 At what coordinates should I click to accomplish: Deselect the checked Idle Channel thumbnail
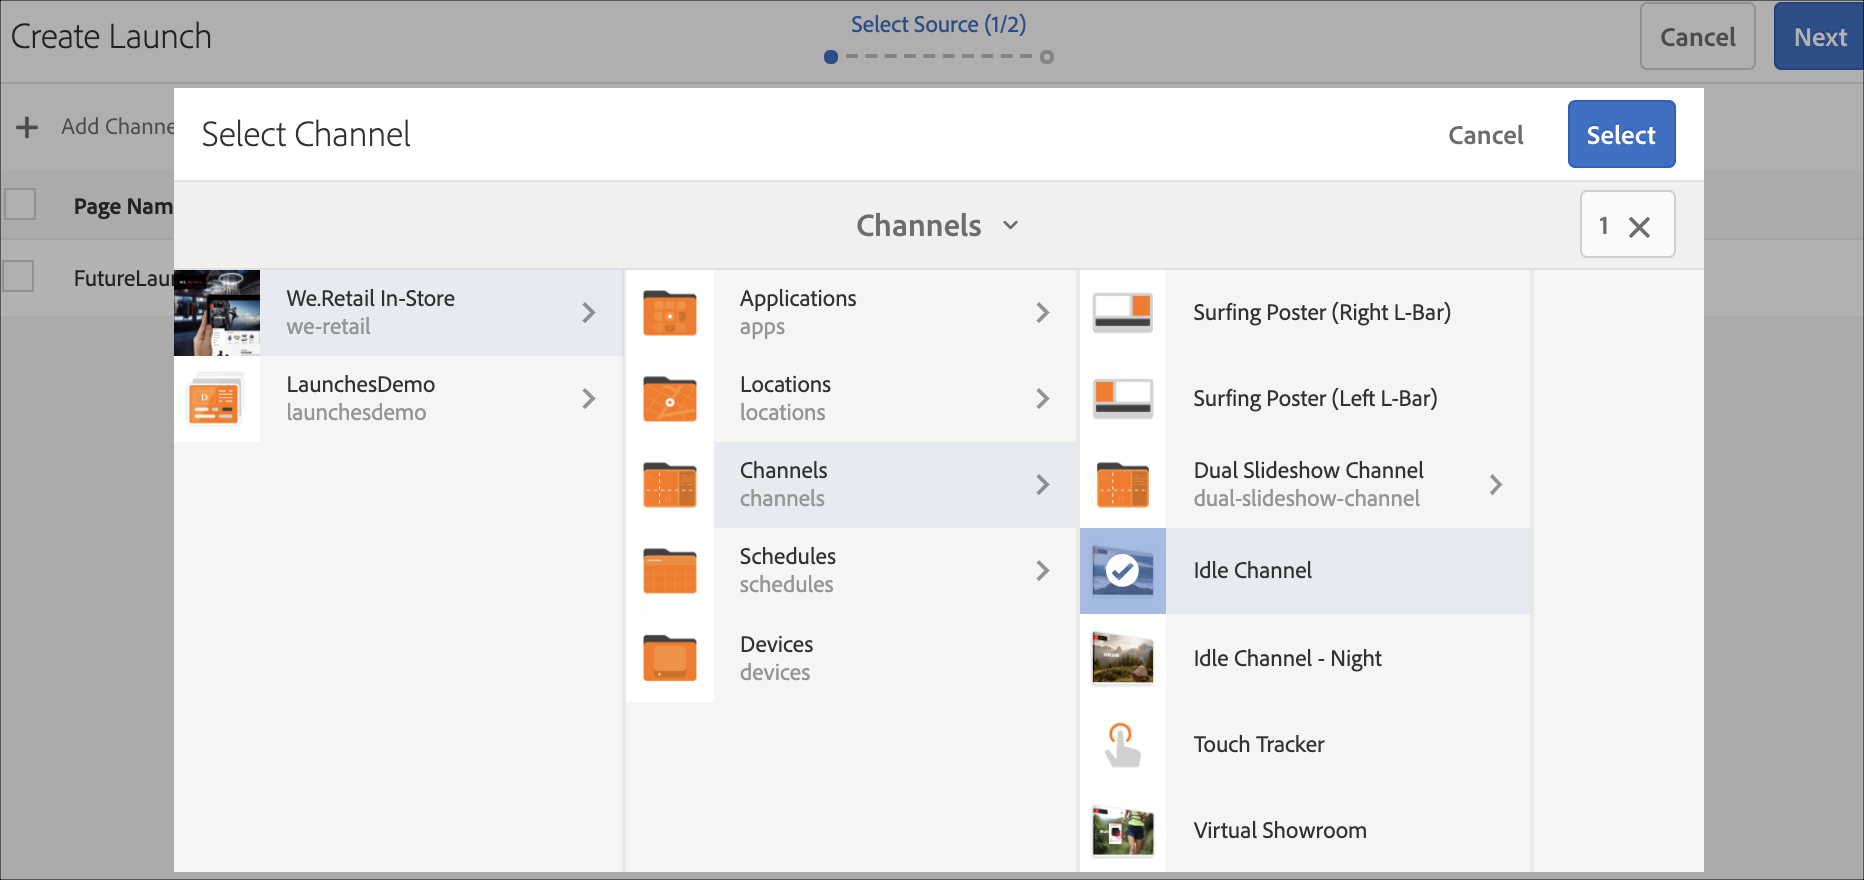1122,571
